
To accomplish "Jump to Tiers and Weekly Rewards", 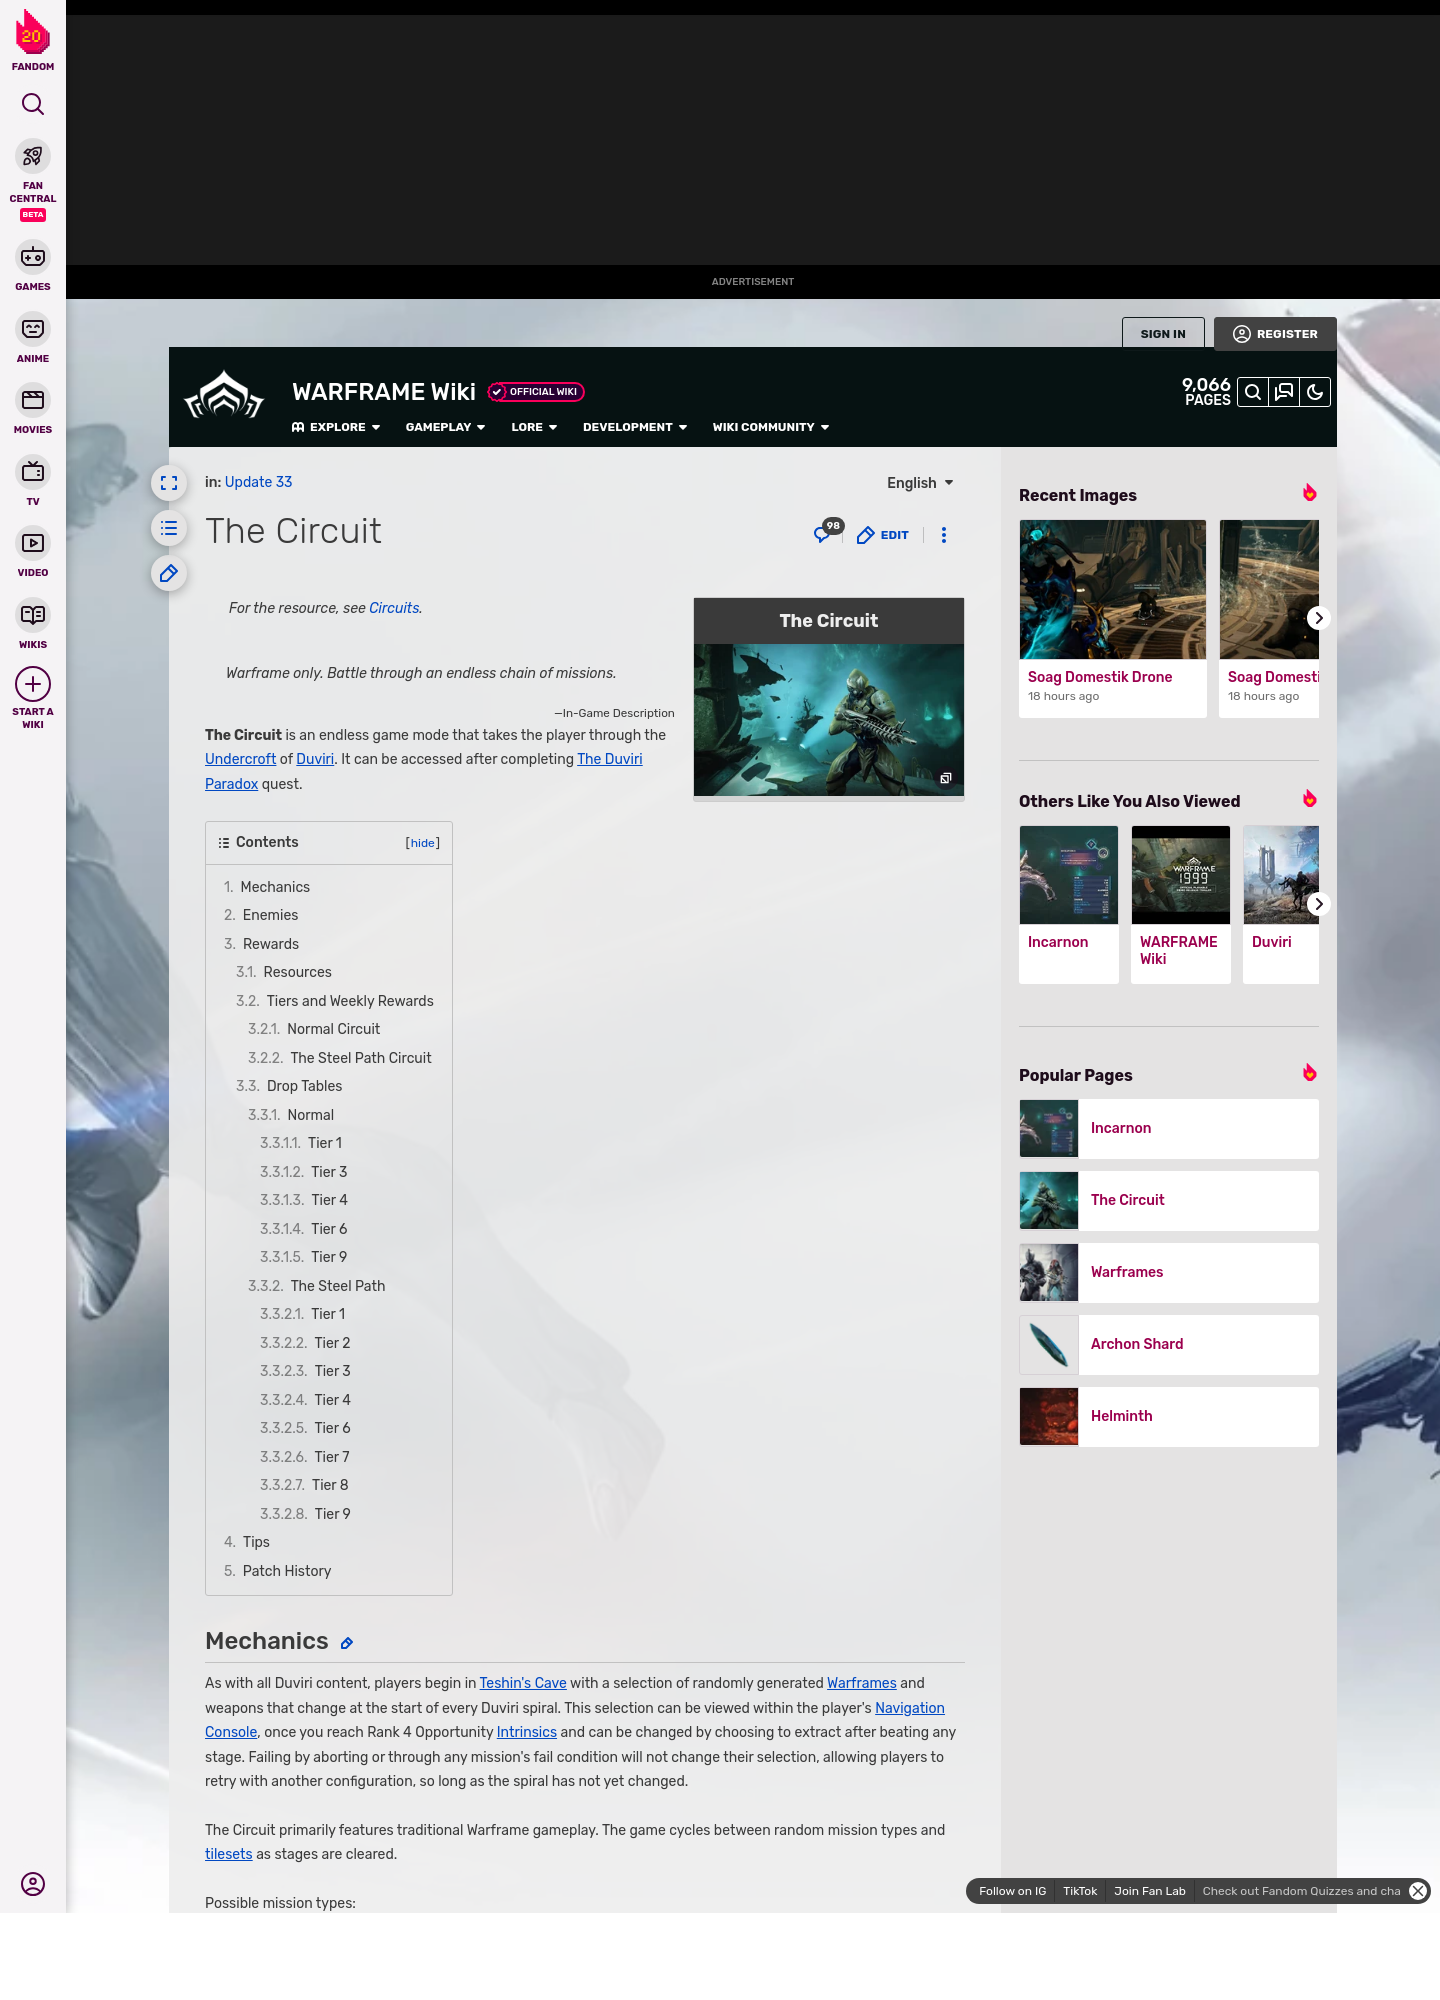I will pos(335,1001).
